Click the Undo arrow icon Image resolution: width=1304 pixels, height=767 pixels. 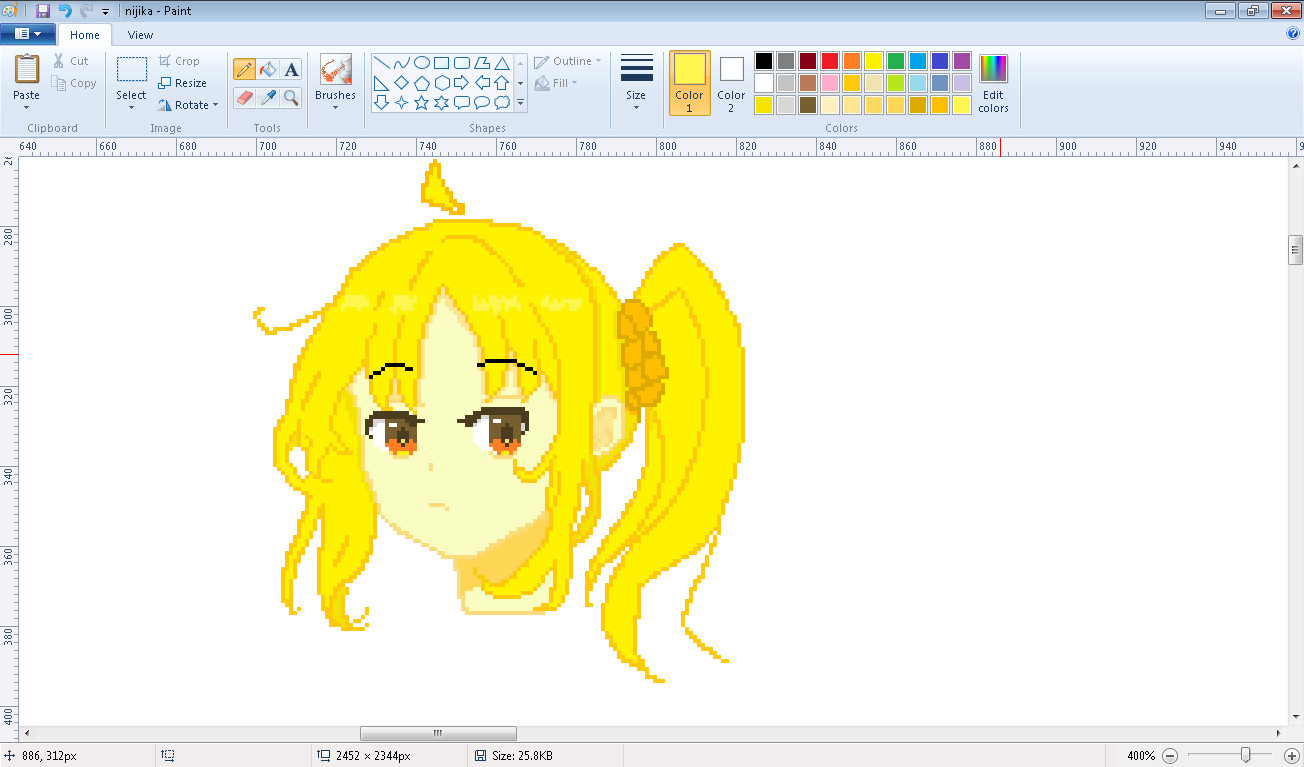[x=64, y=10]
